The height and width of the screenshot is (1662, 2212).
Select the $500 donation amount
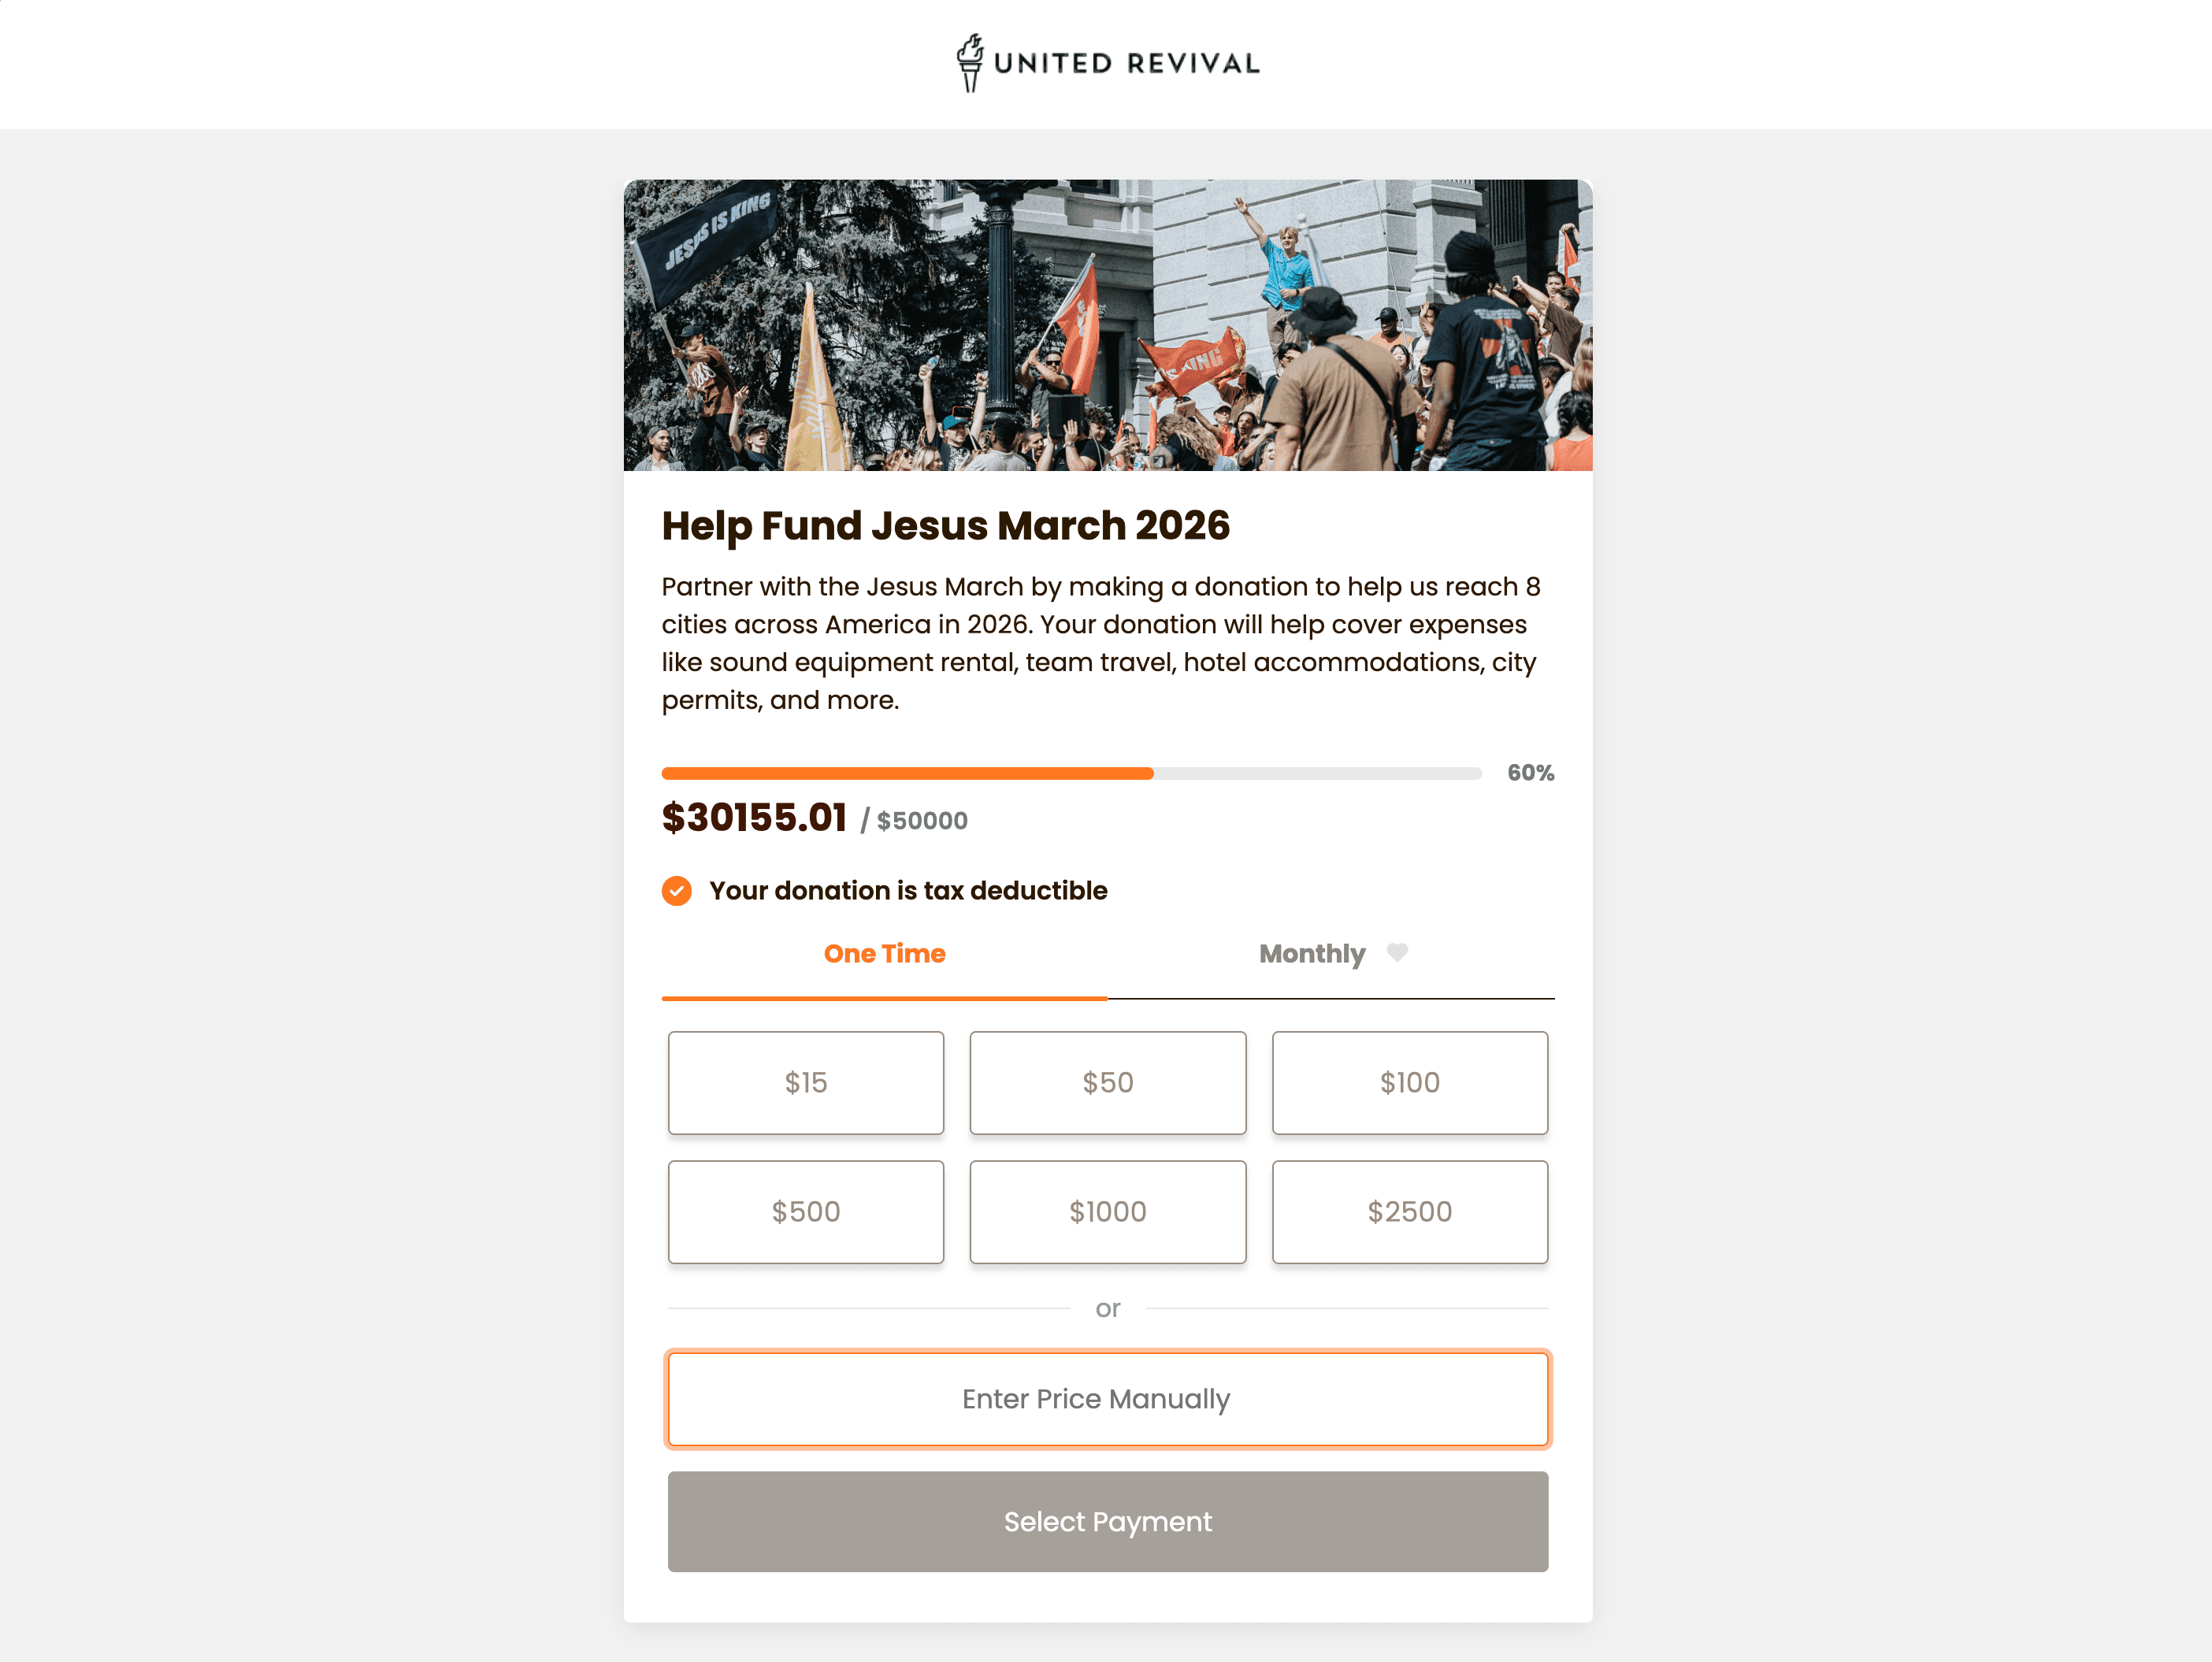point(805,1211)
